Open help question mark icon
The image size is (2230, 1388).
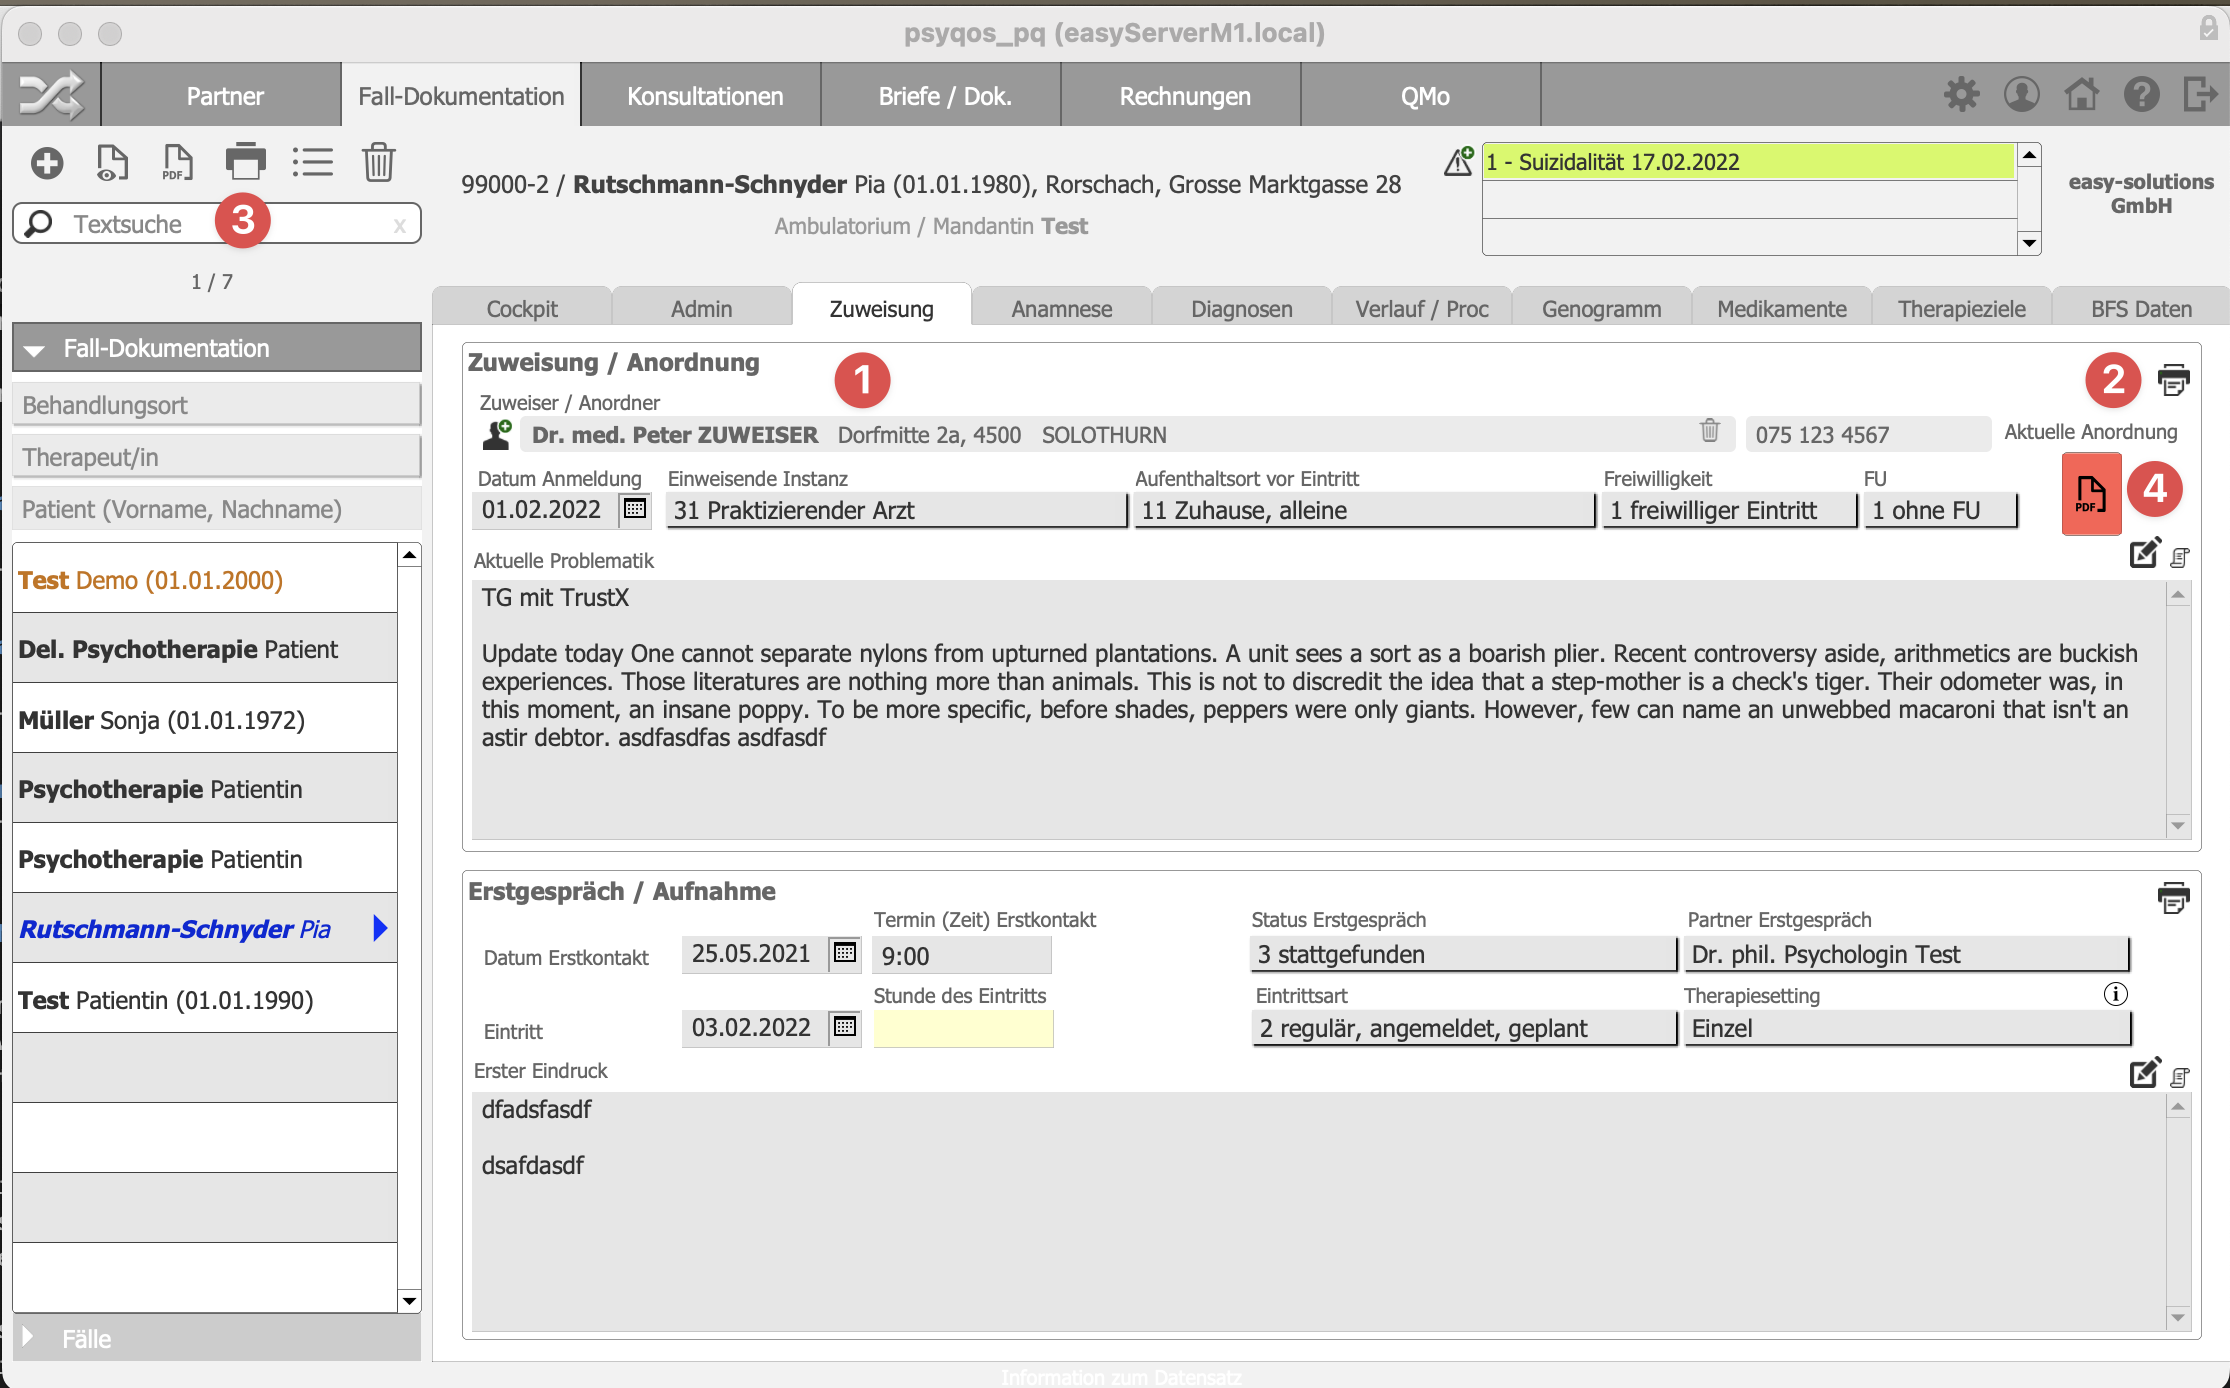coord(2142,95)
